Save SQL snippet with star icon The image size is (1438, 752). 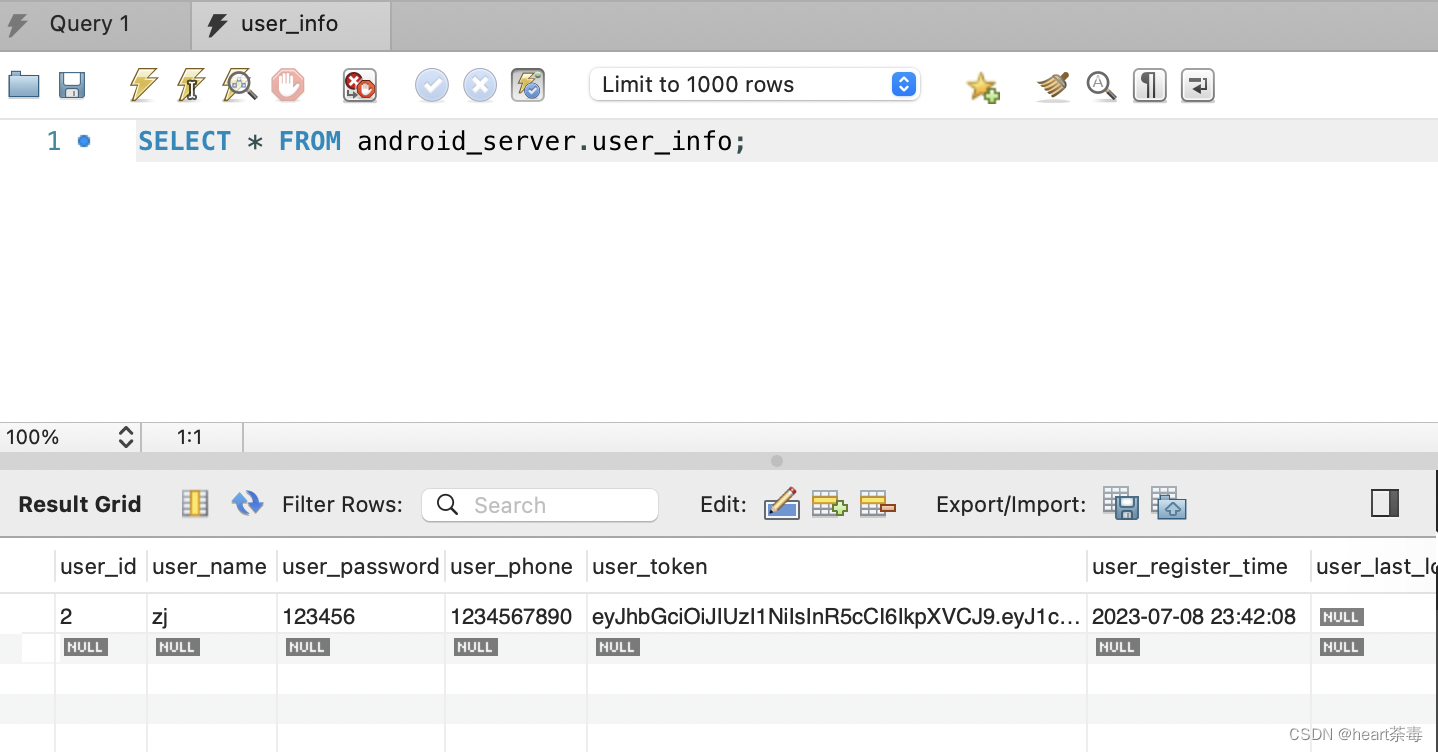coord(983,85)
